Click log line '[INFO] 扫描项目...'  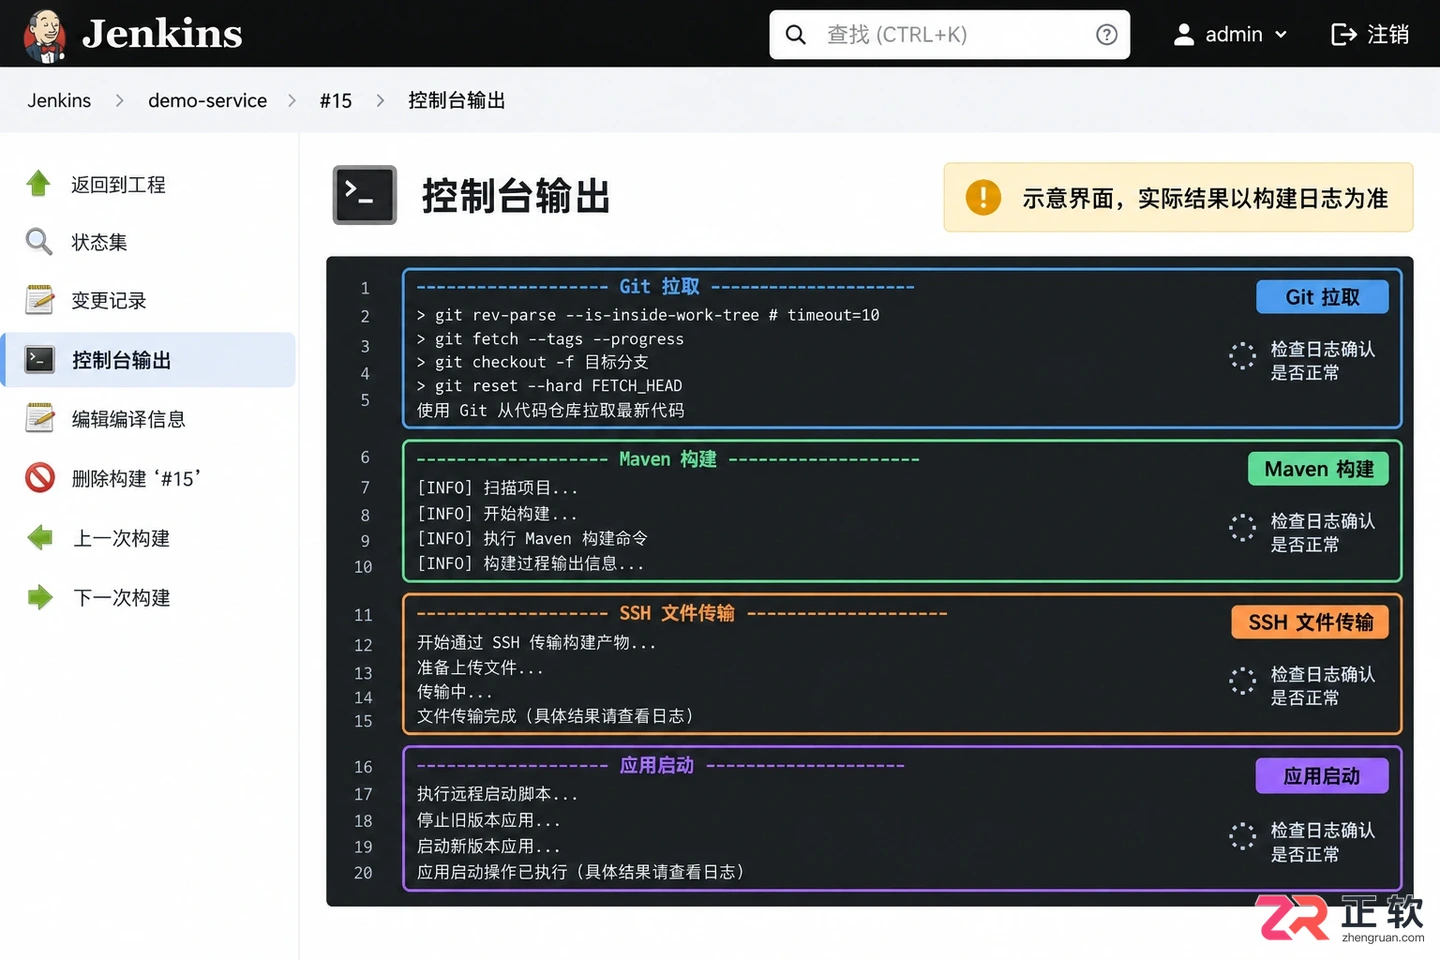click(x=497, y=488)
